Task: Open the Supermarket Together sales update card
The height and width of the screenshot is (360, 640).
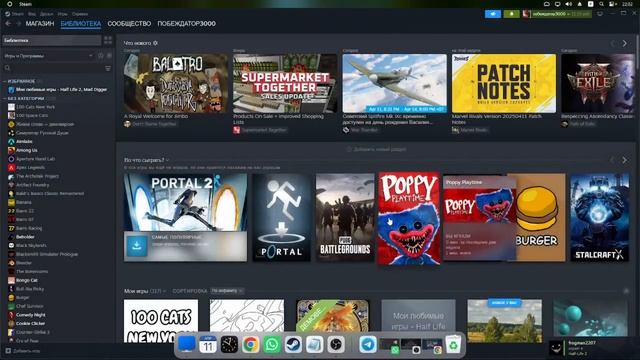Action: point(285,83)
